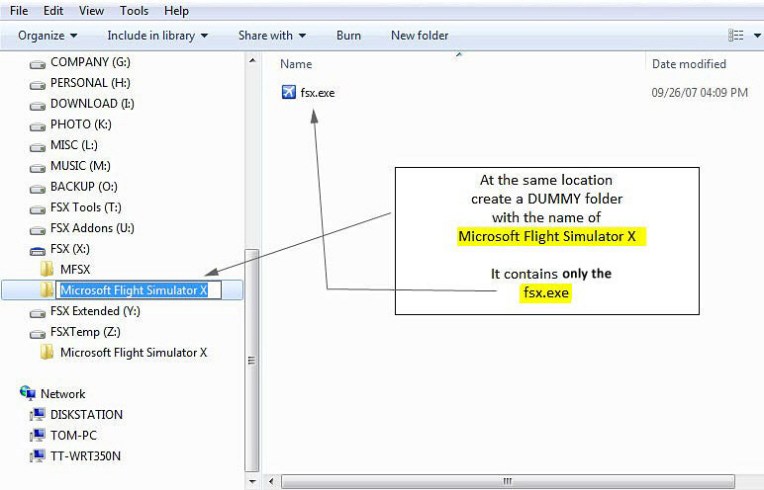Click the FSX Extended (Y:) drive icon
Image resolution: width=764 pixels, height=490 pixels.
[38, 313]
